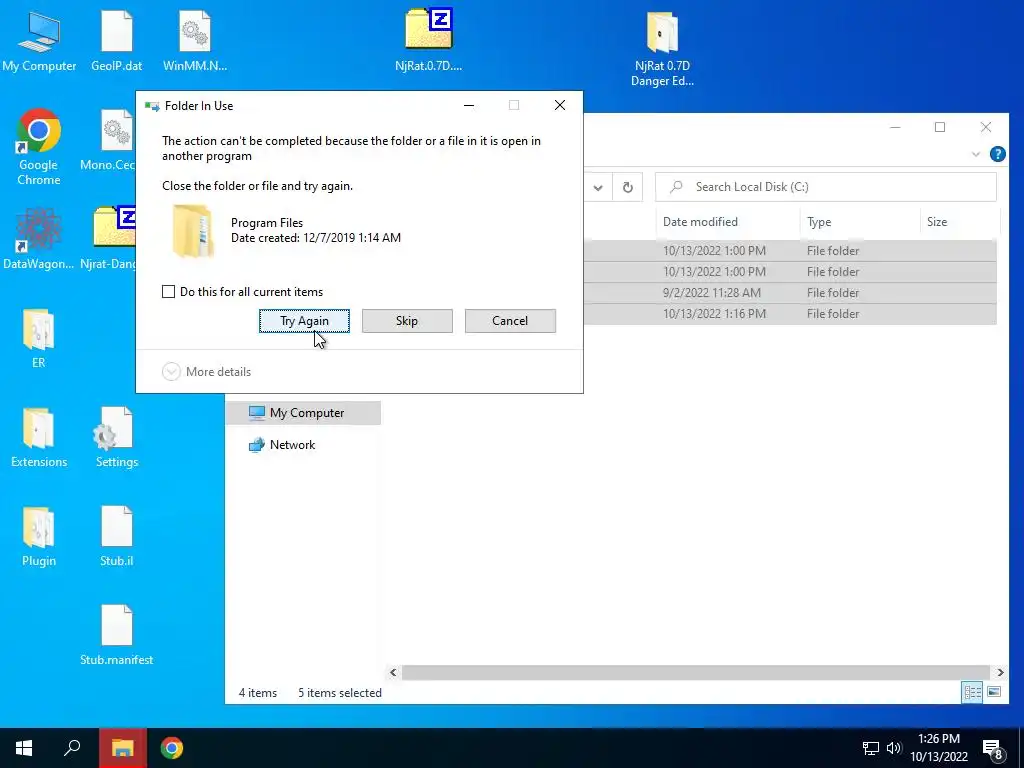1024x768 pixels.
Task: Click File Explorer taskbar icon
Action: 123,748
